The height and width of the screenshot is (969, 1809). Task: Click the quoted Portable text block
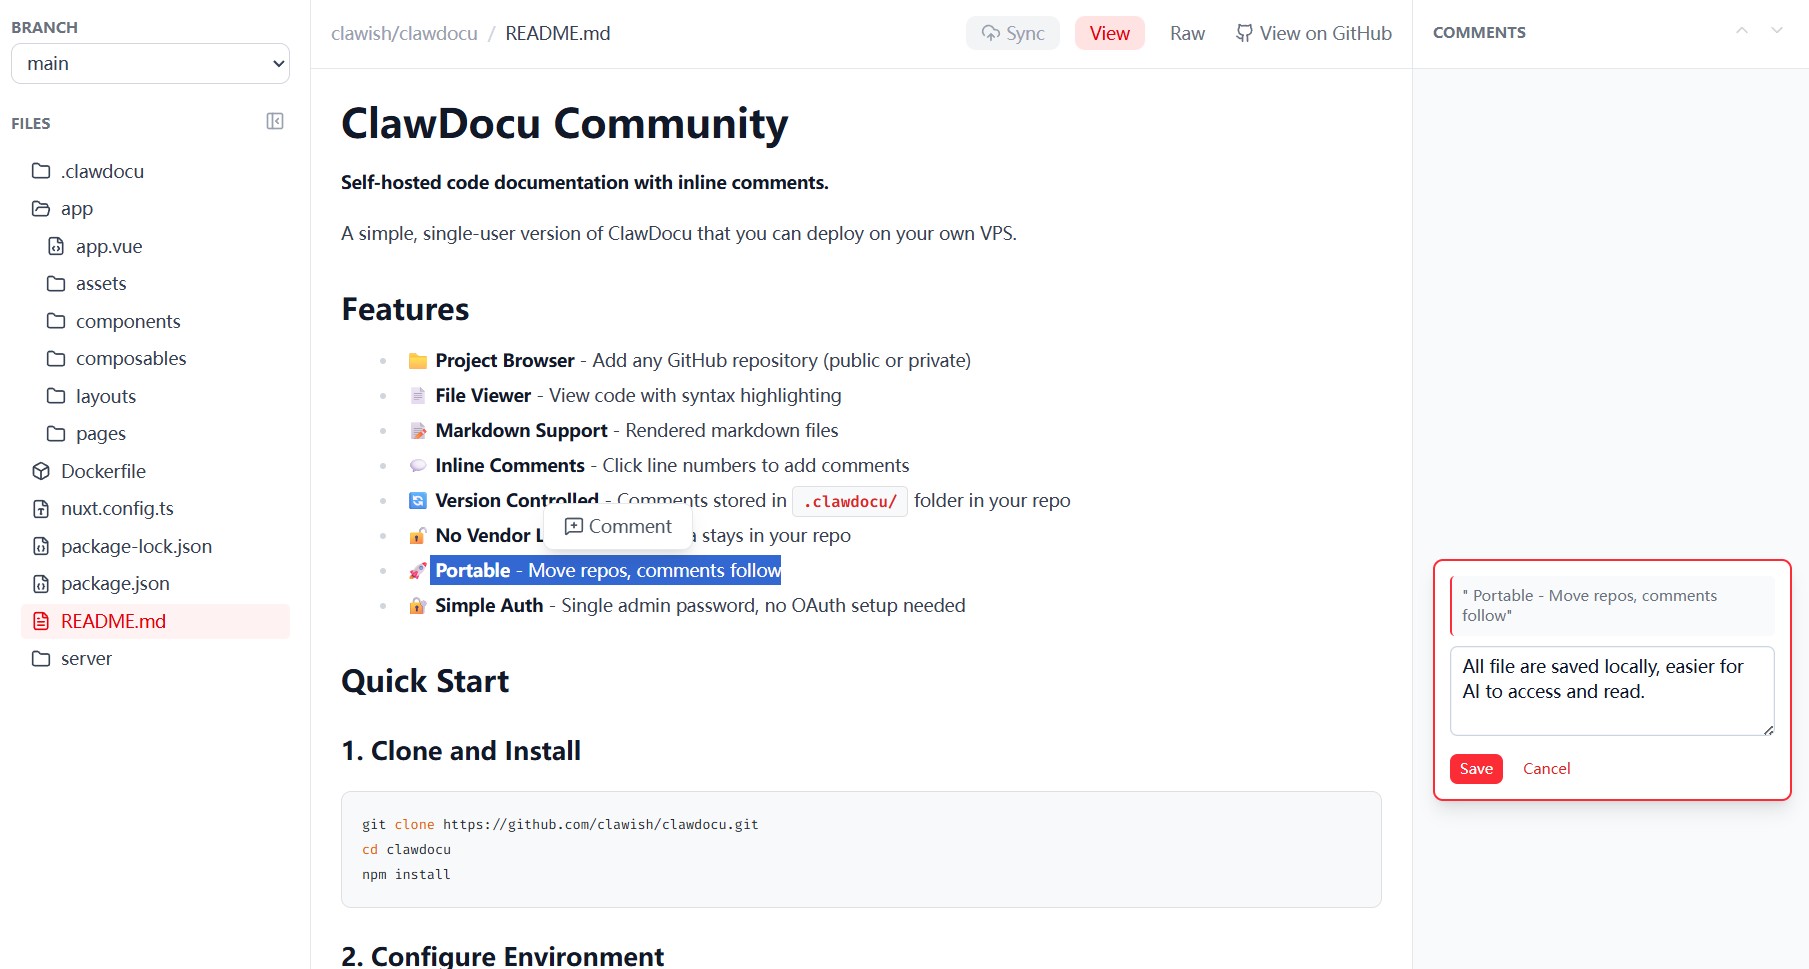click(x=1612, y=605)
